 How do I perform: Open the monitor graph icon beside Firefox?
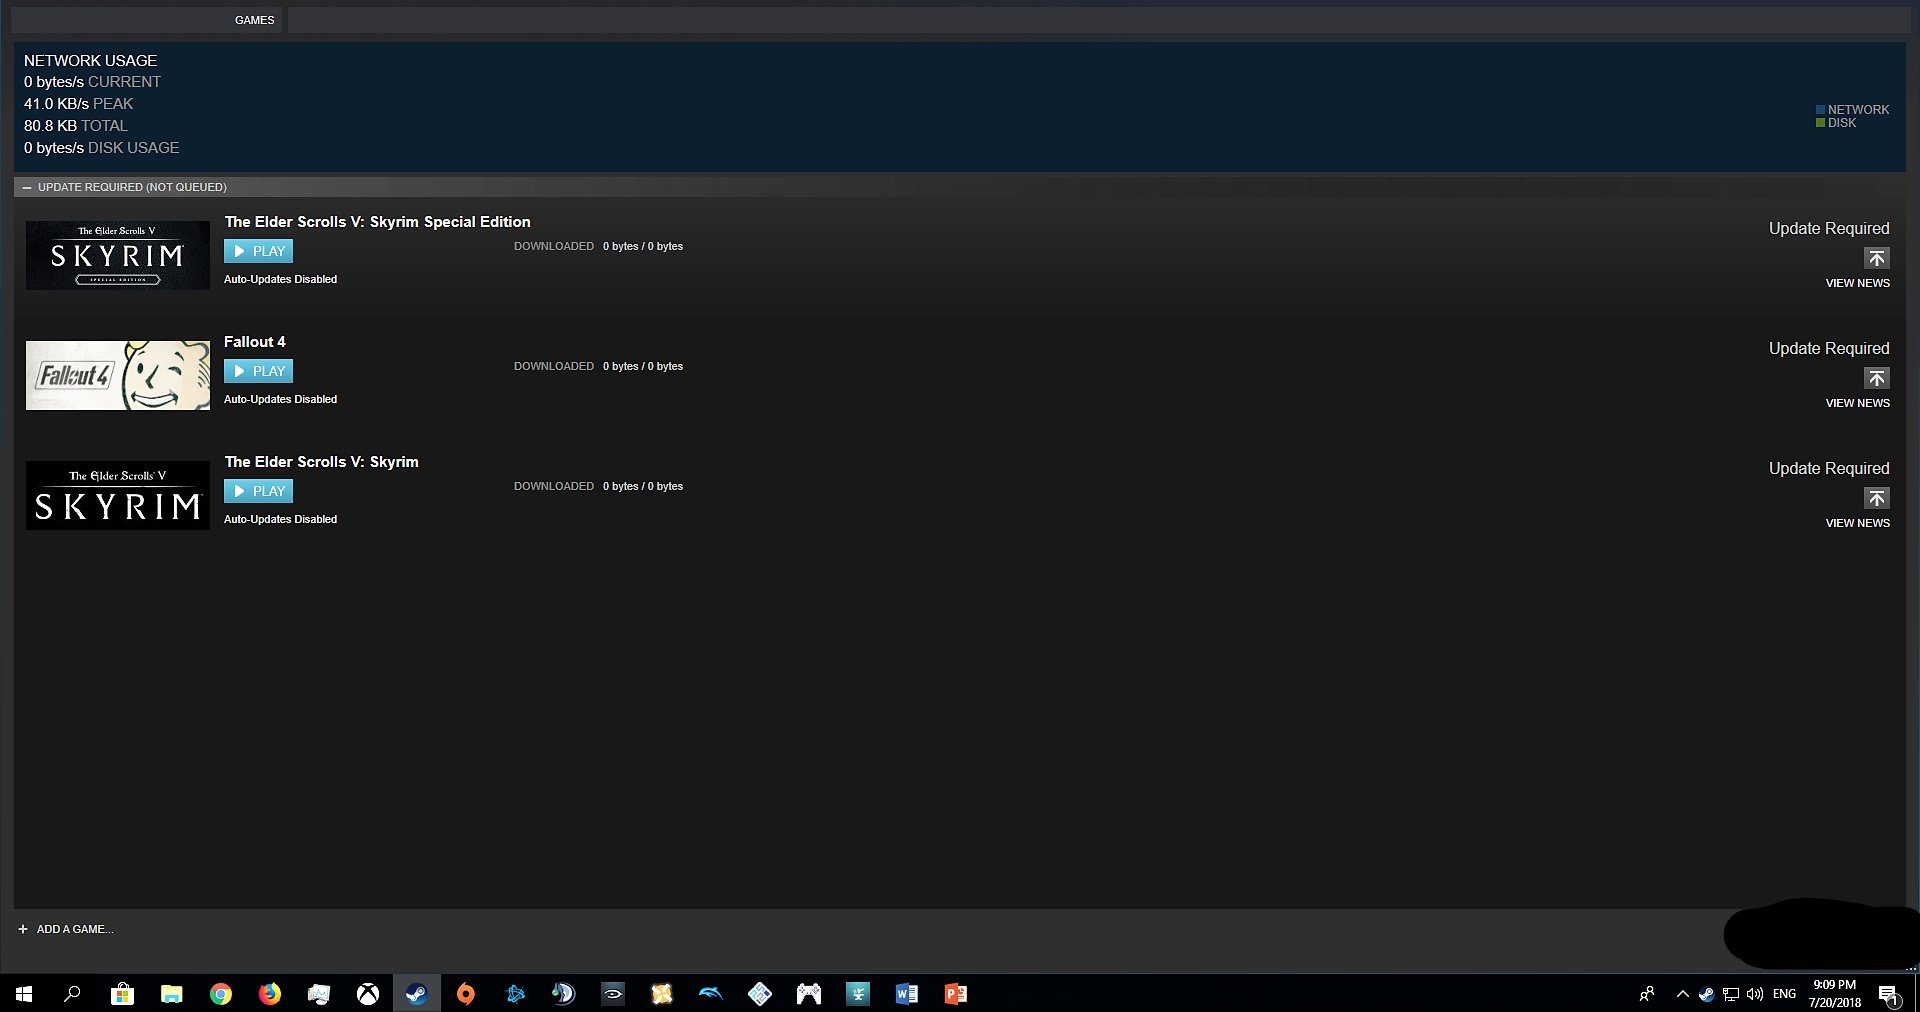319,994
